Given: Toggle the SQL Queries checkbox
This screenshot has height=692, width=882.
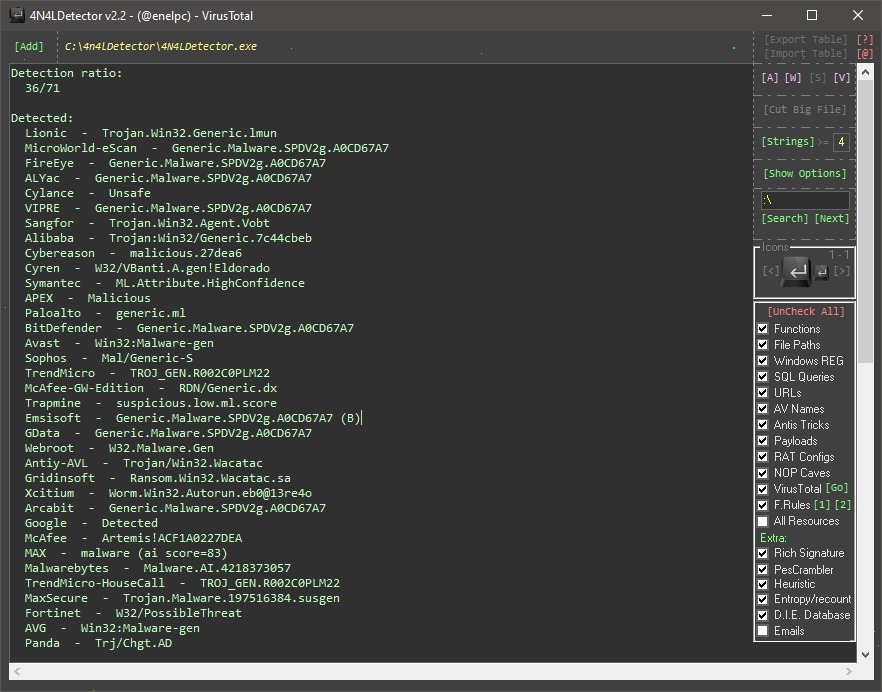Looking at the screenshot, I should pyautogui.click(x=763, y=376).
